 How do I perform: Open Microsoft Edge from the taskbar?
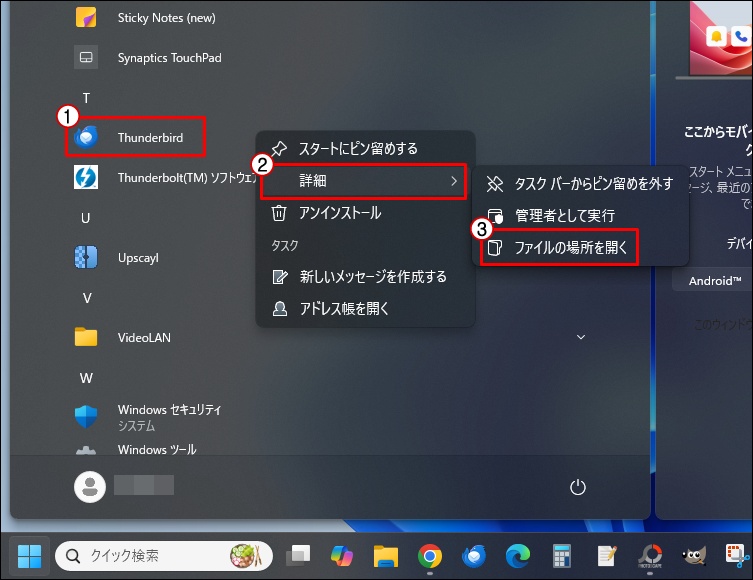[x=518, y=556]
